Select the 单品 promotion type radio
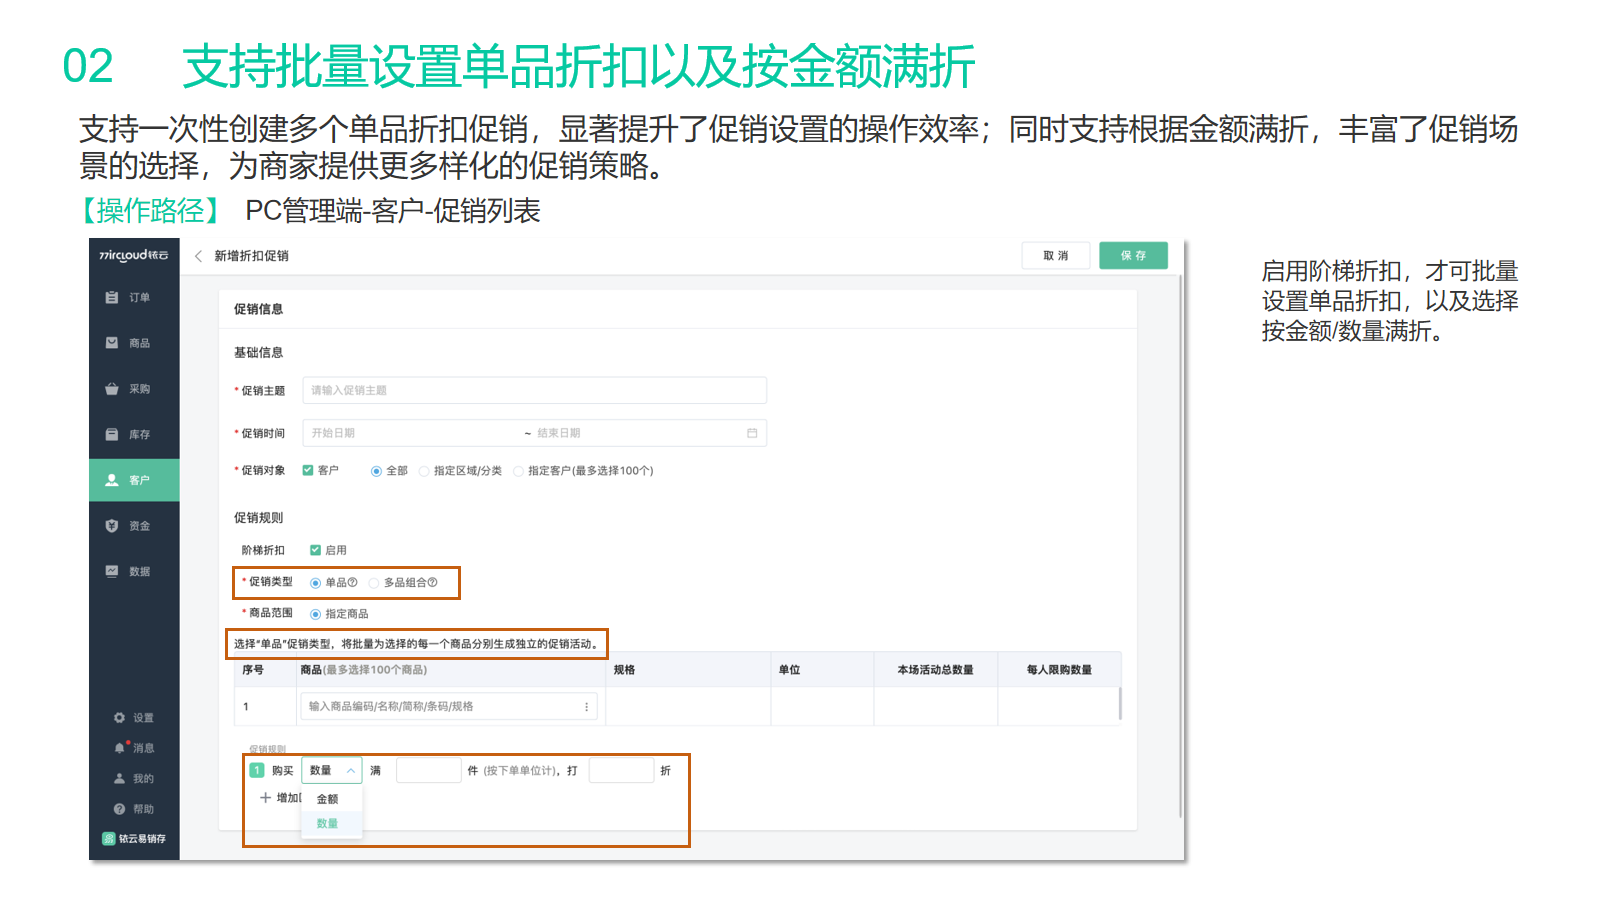 [315, 583]
